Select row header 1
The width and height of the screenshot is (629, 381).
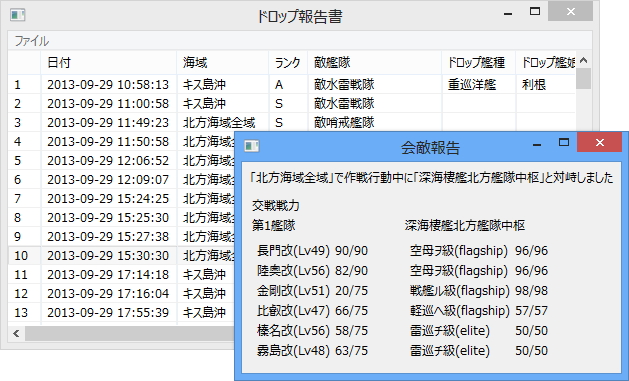(x=24, y=85)
